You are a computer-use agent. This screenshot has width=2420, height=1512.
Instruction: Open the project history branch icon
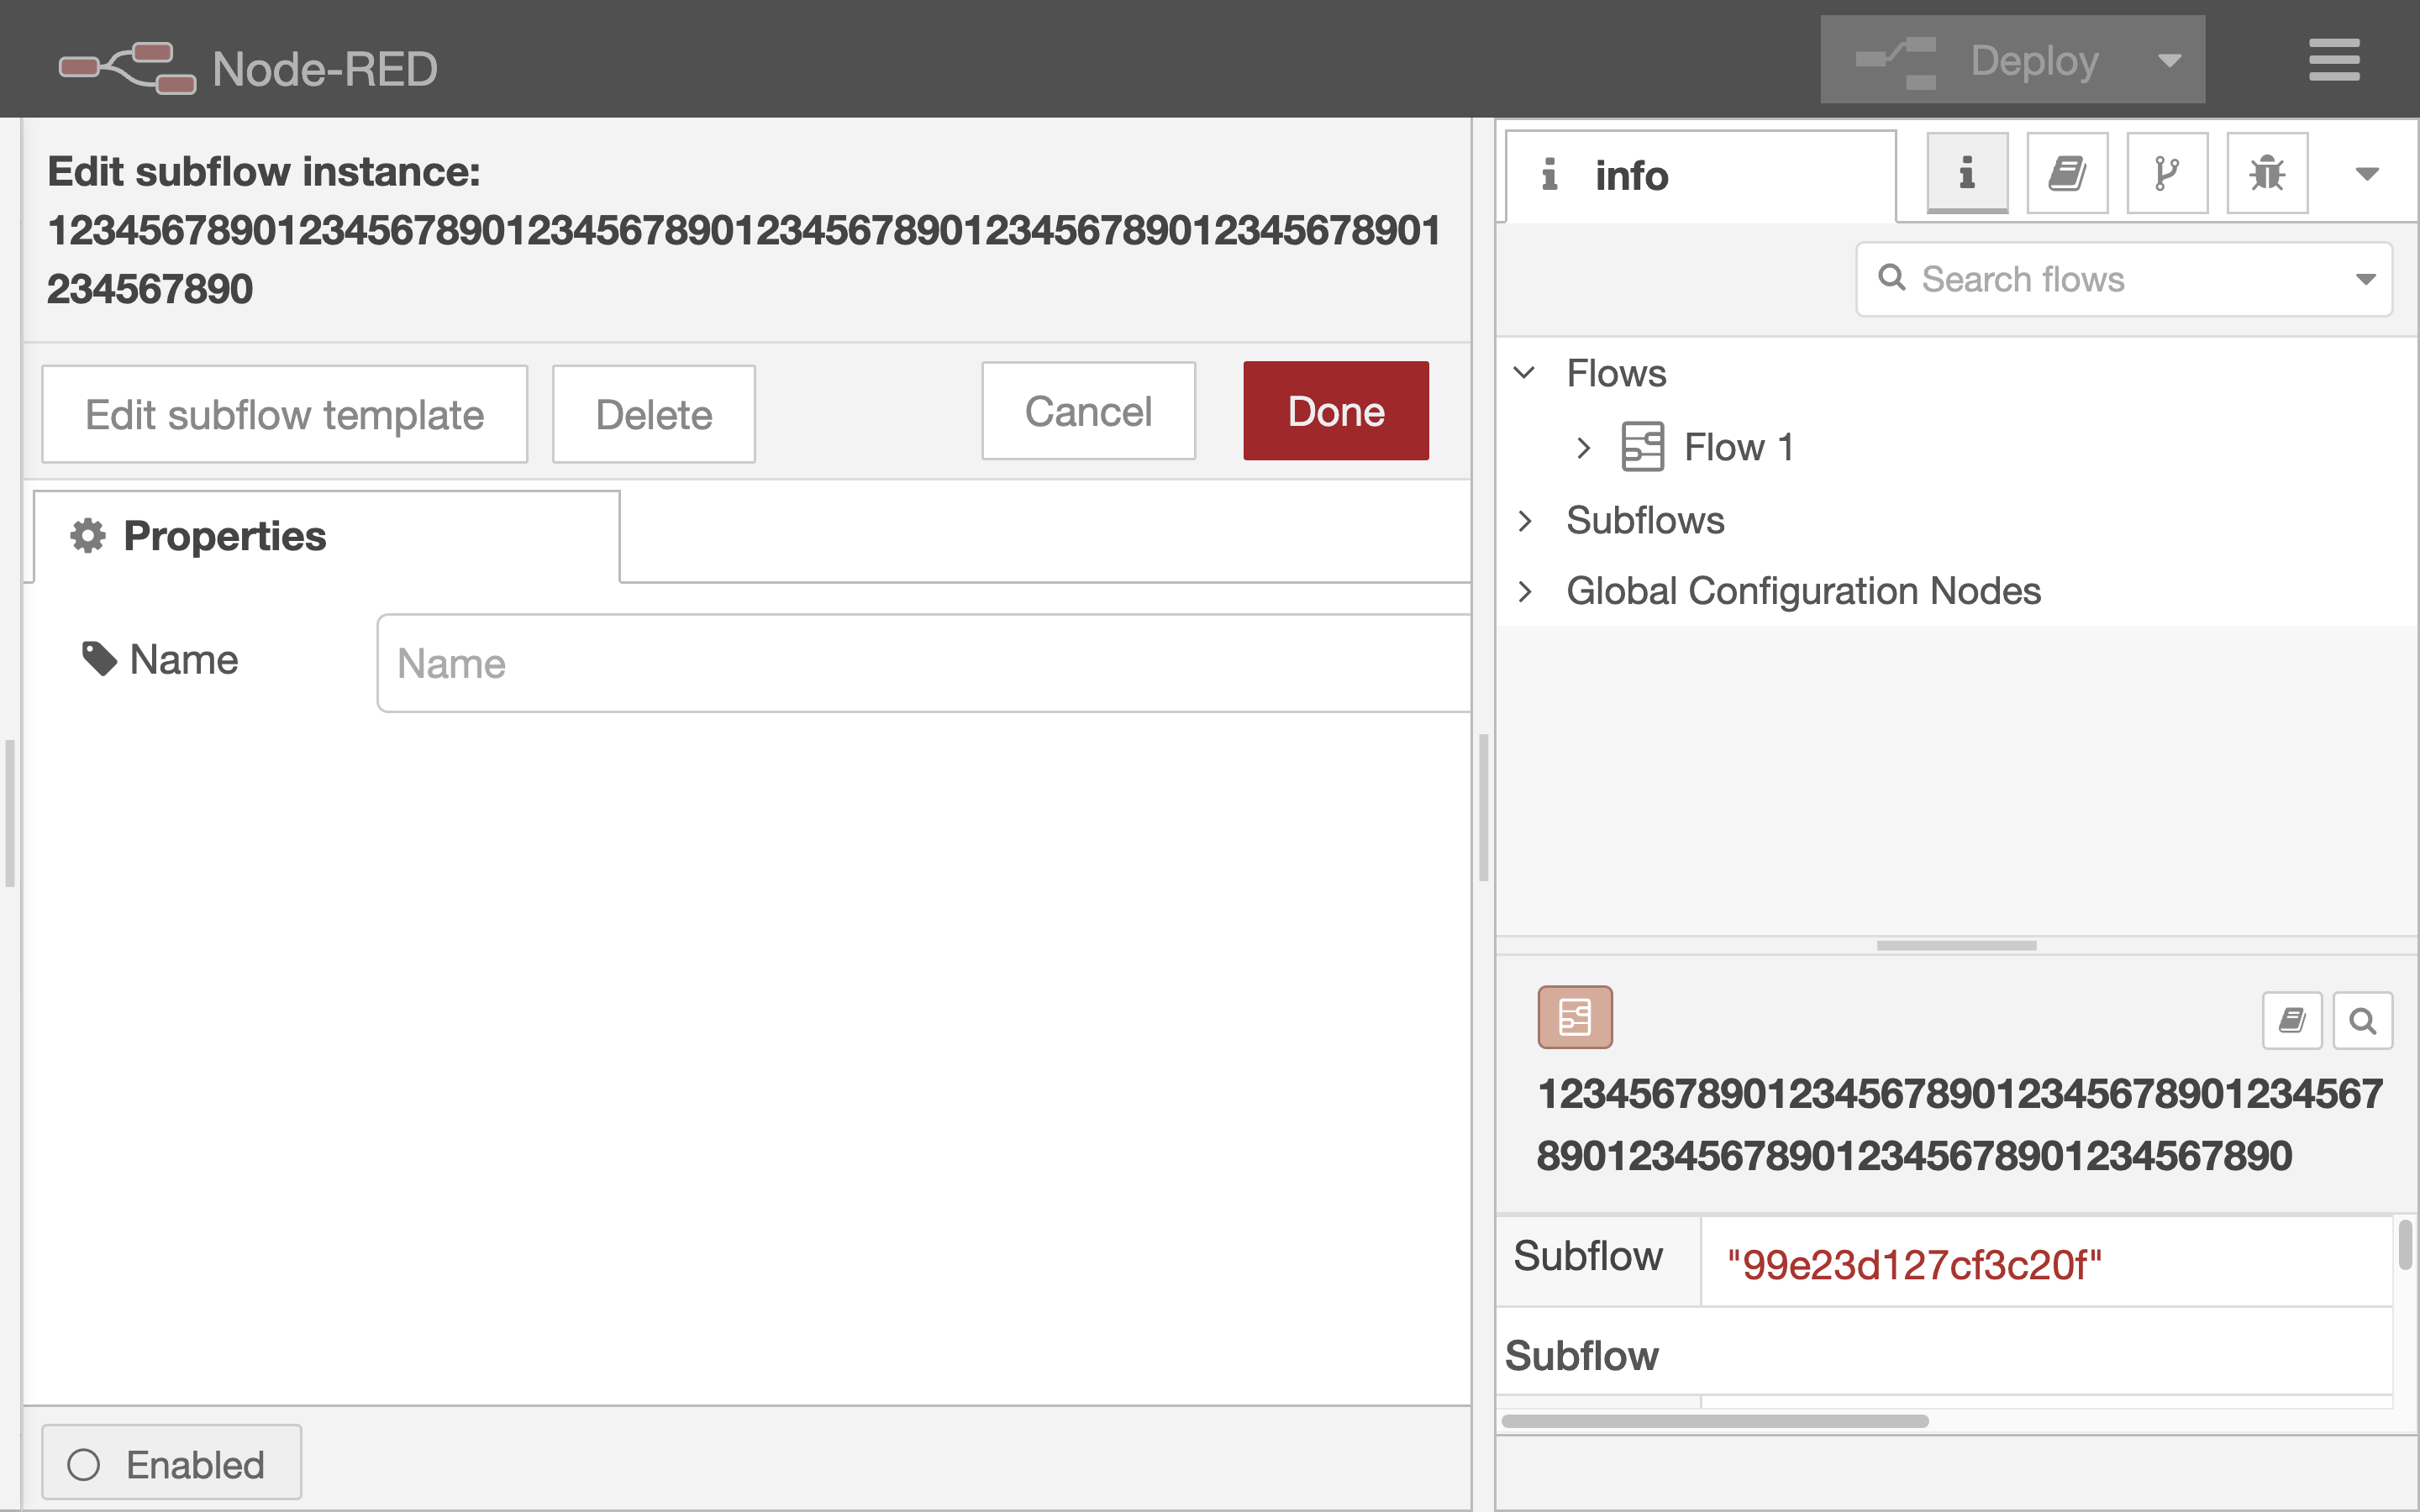[2167, 173]
